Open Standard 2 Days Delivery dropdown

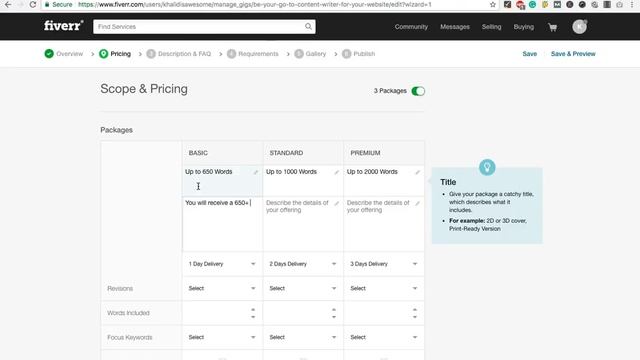click(x=303, y=264)
